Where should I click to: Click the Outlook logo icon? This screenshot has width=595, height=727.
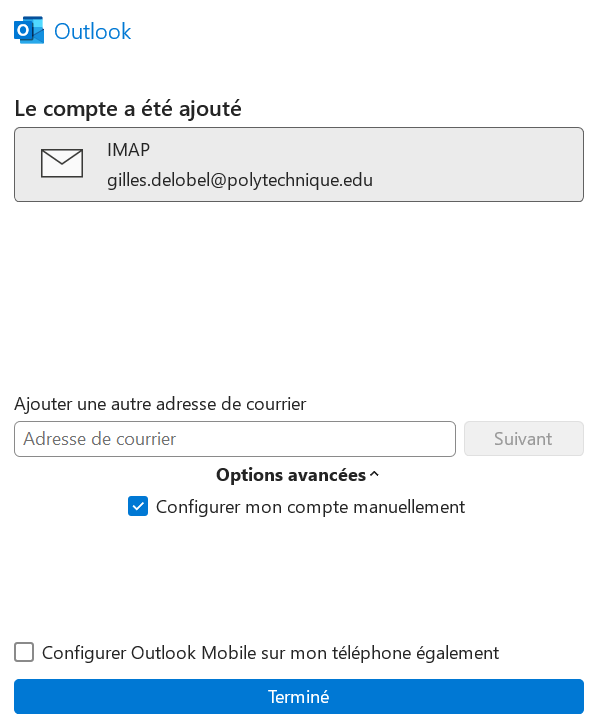pos(29,31)
